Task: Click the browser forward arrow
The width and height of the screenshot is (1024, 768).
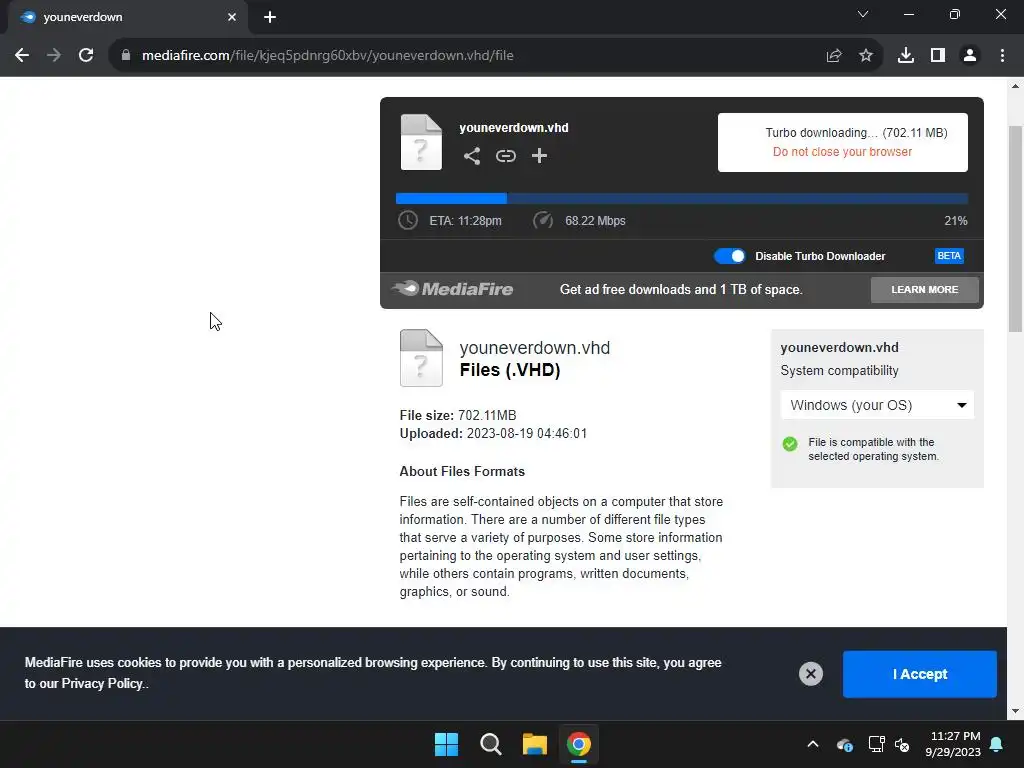Action: tap(54, 56)
